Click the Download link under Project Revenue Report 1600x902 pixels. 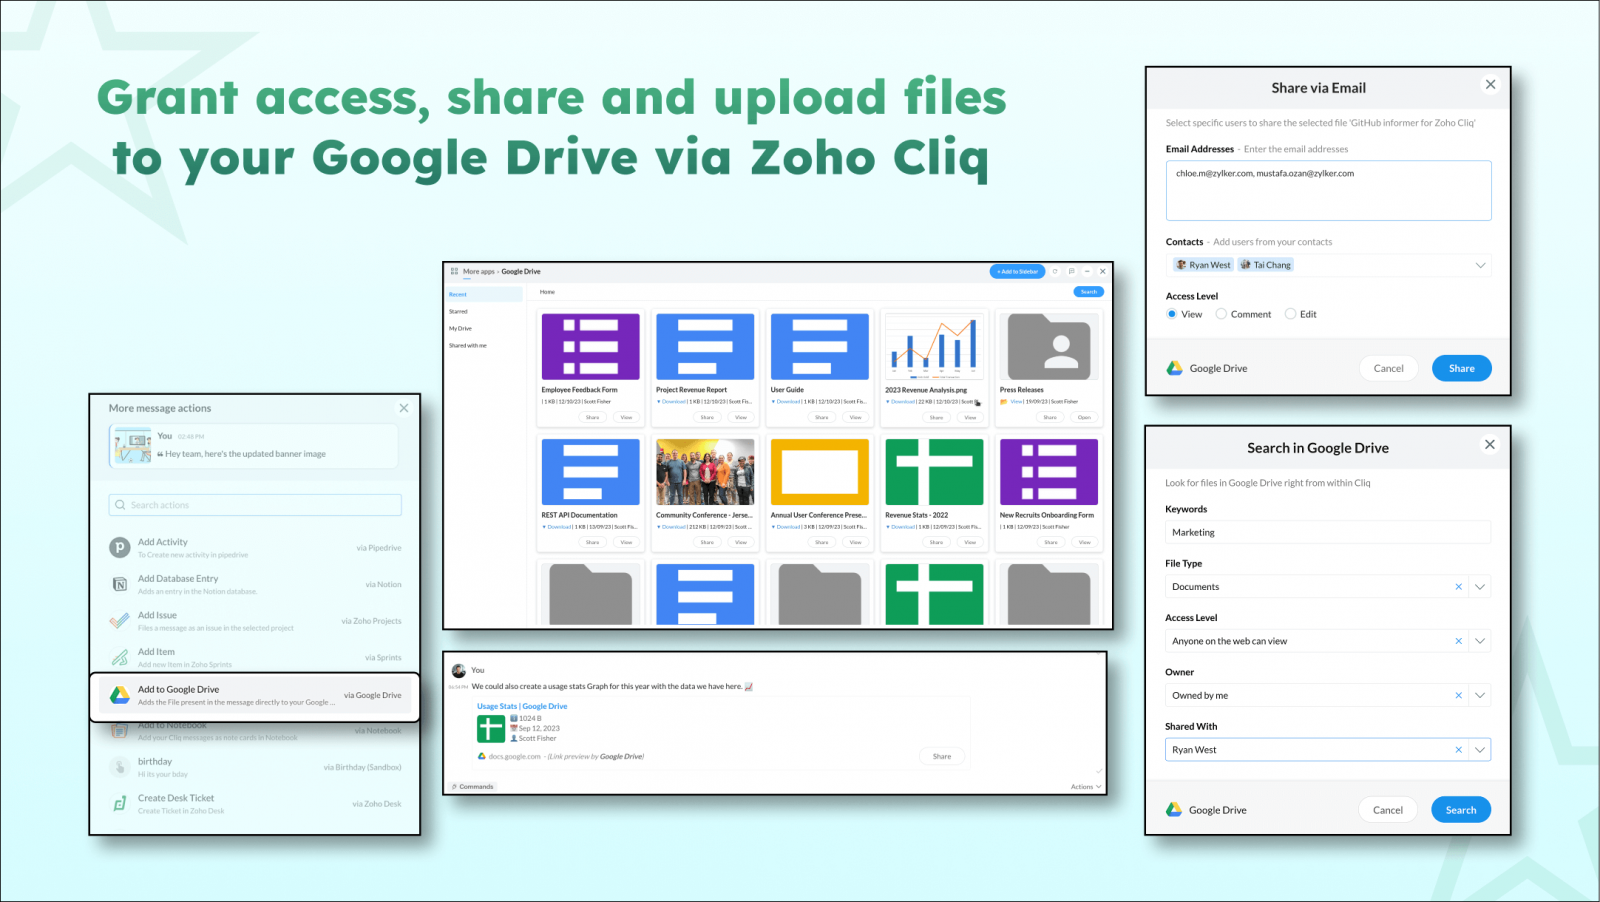tap(672, 401)
